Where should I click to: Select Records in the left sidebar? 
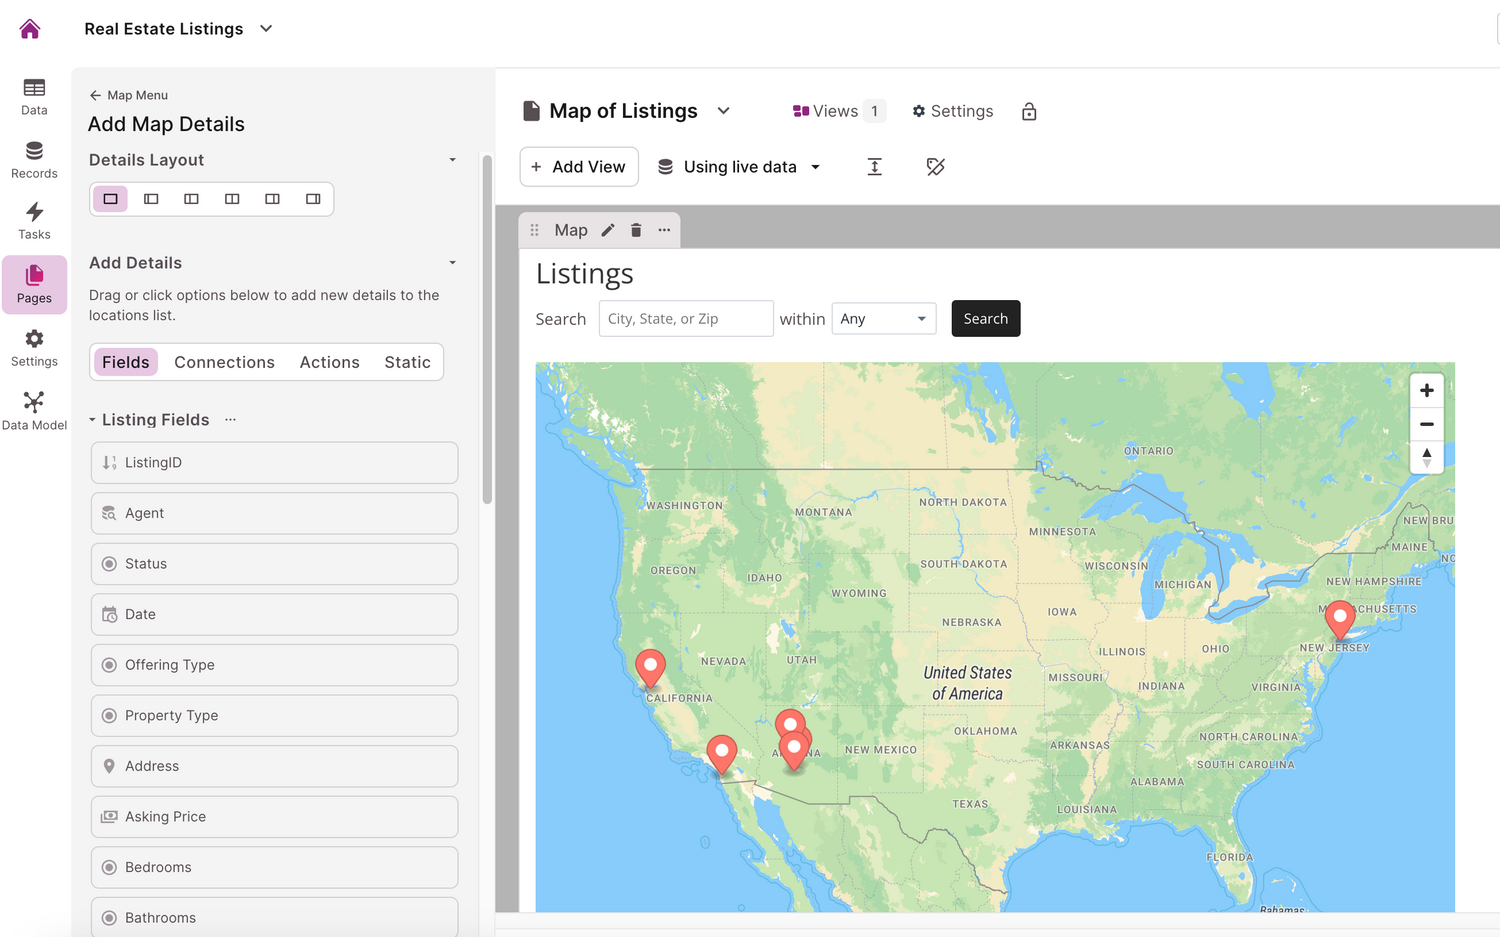[34, 160]
